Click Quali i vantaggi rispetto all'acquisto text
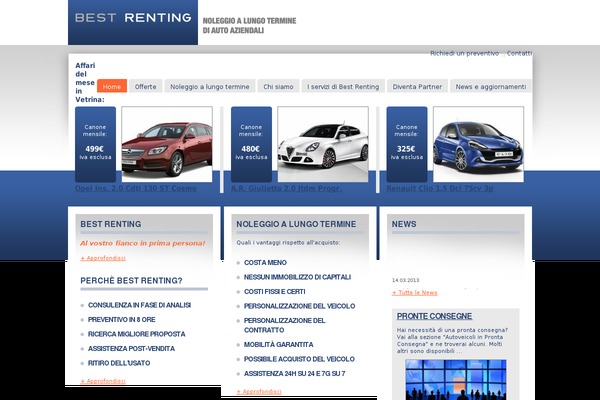600x400 pixels. (x=288, y=242)
